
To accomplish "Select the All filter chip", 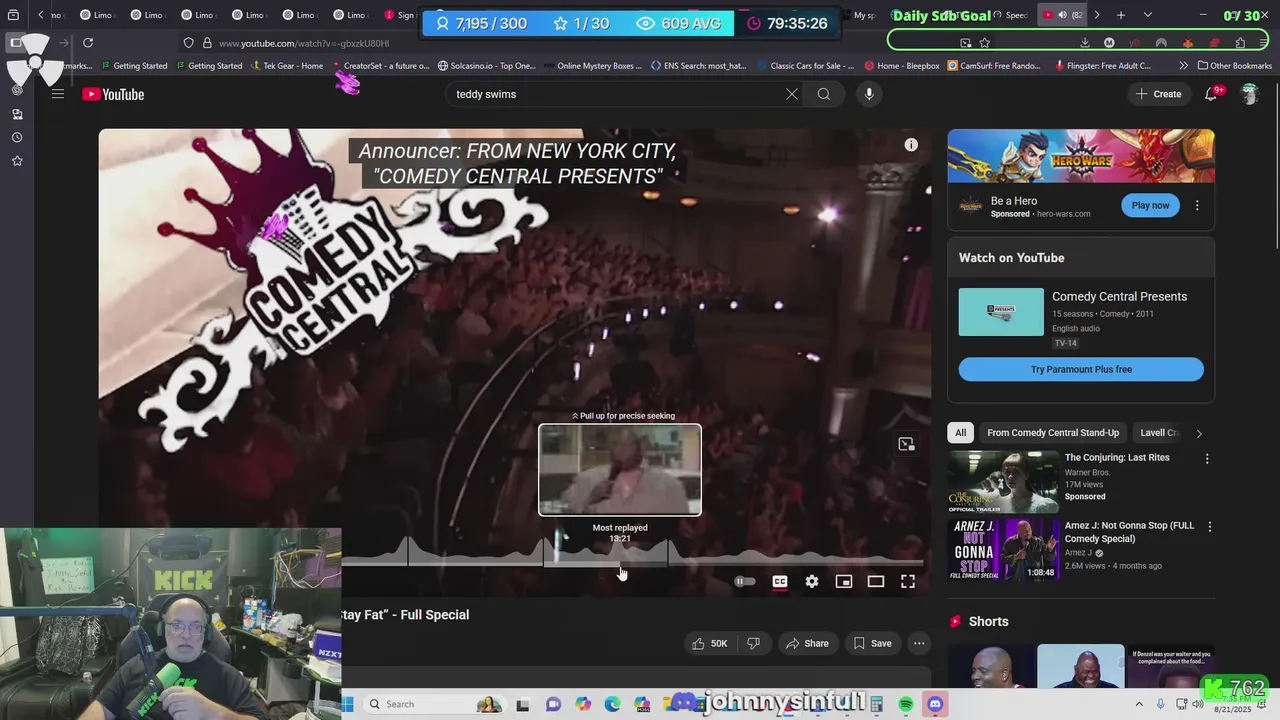I will [x=960, y=433].
